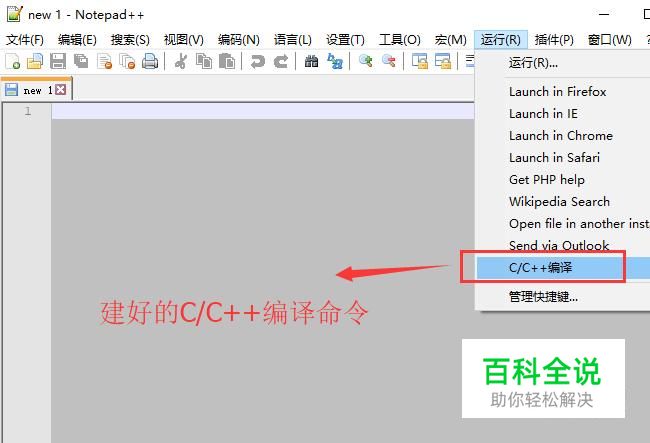Click the Redo arrow icon
Viewport: 650px width, 443px height.
pos(281,61)
